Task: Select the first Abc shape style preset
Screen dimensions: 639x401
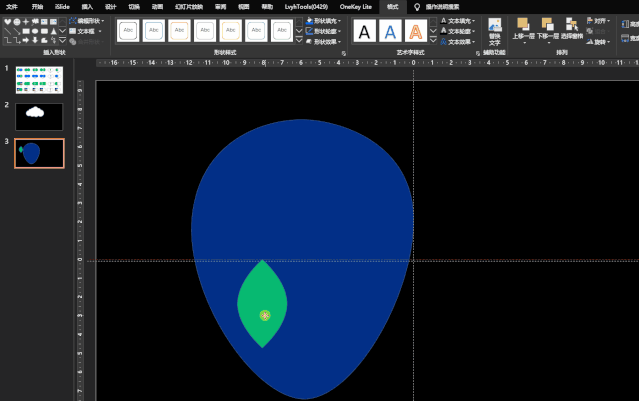Action: pos(128,31)
